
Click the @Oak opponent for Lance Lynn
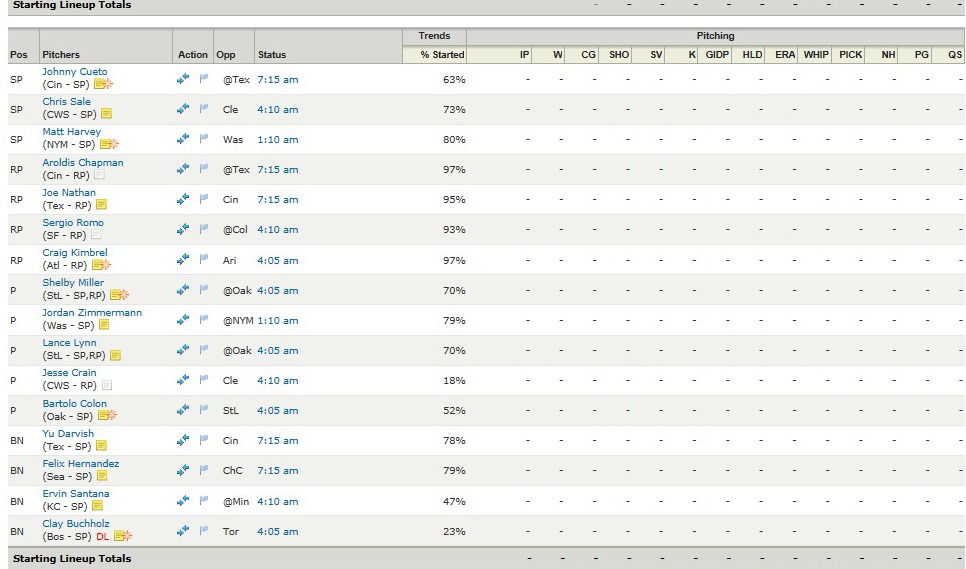[237, 350]
